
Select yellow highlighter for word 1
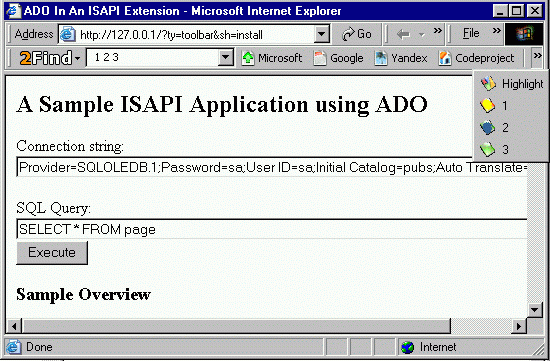(x=488, y=105)
